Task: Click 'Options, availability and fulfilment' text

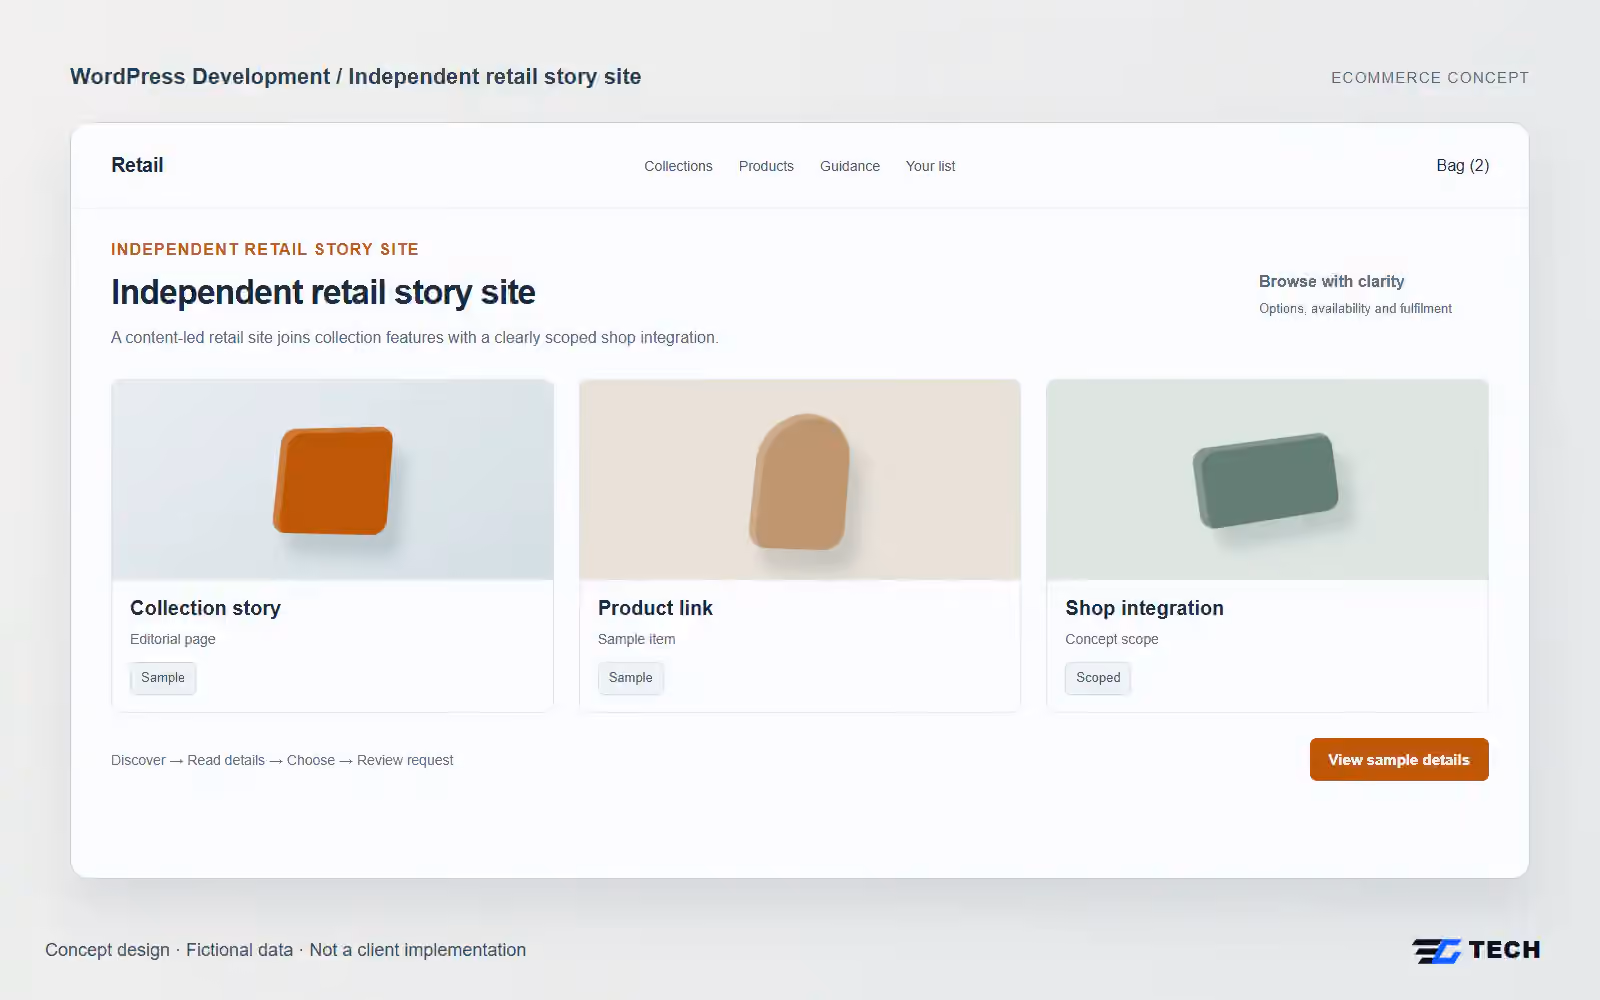Action: coord(1355,309)
